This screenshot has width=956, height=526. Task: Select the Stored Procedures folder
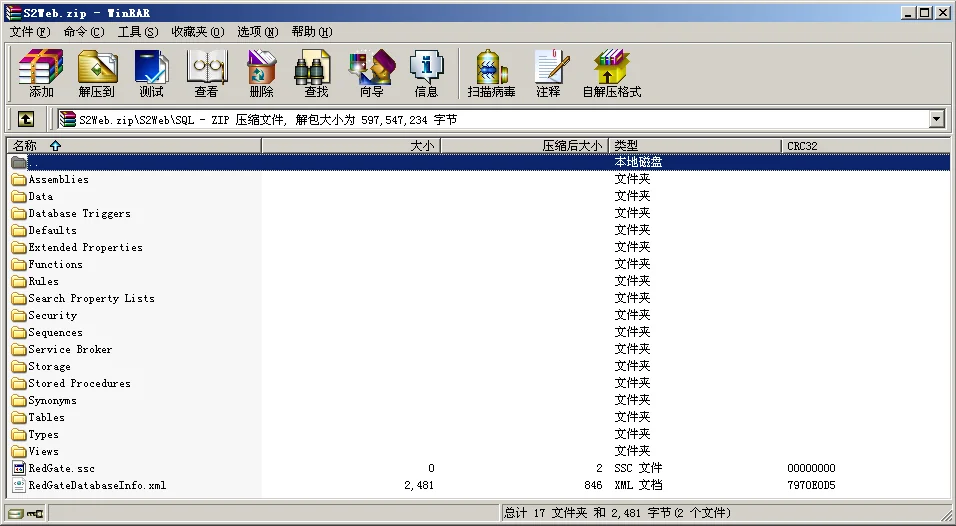[79, 383]
